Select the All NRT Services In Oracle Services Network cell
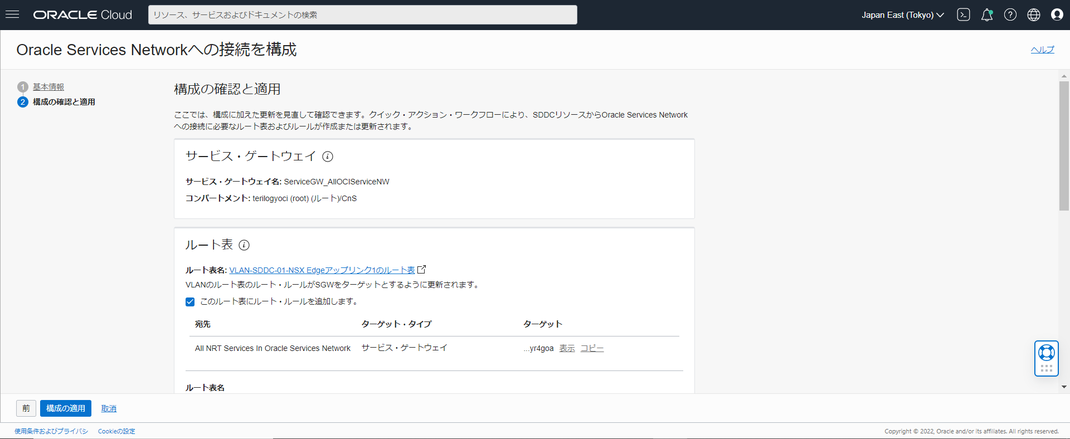Image resolution: width=1070 pixels, height=439 pixels. [273, 348]
